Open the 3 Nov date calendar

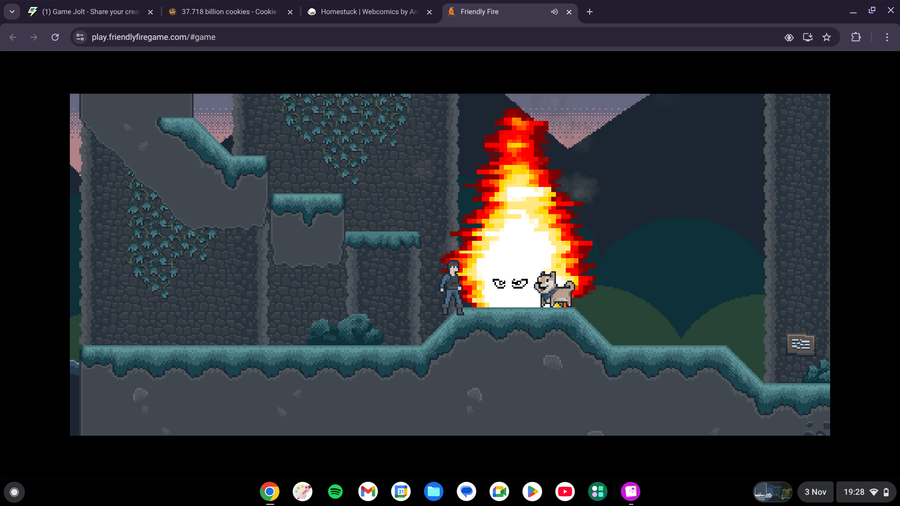(x=815, y=492)
